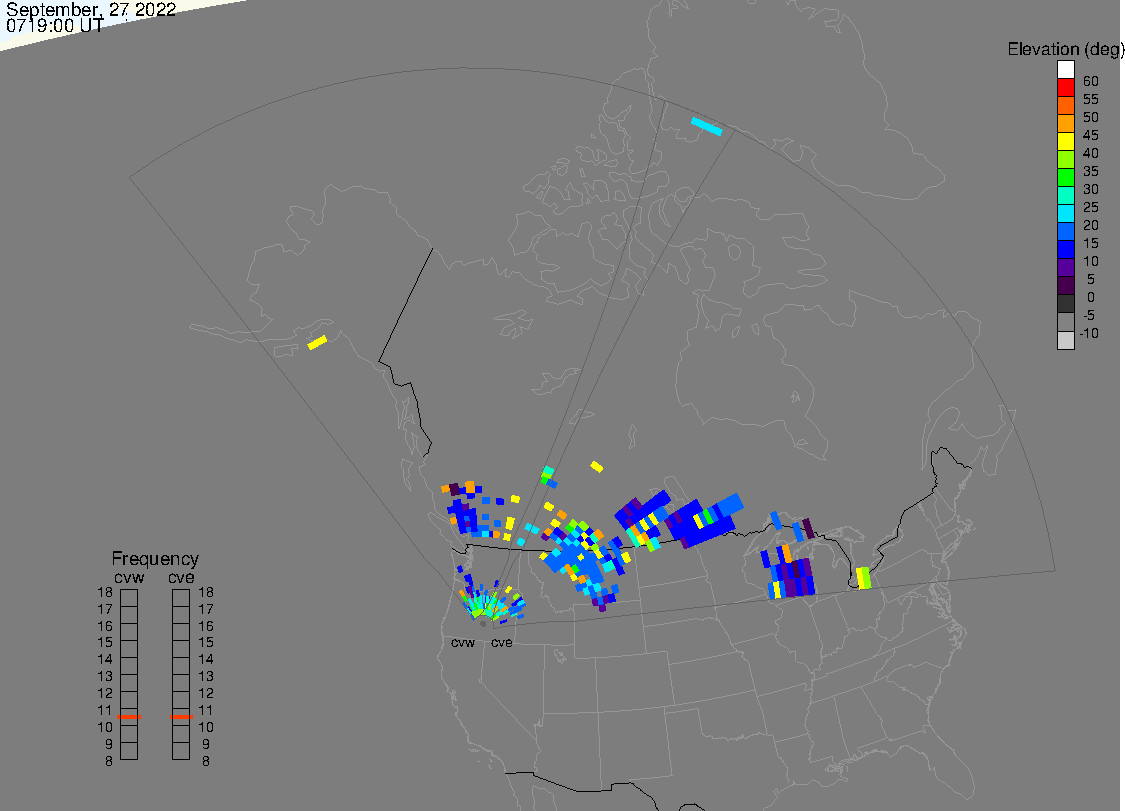The width and height of the screenshot is (1125, 811).
Task: Click the 'cvw' label under Frequency heading
Action: (x=129, y=578)
